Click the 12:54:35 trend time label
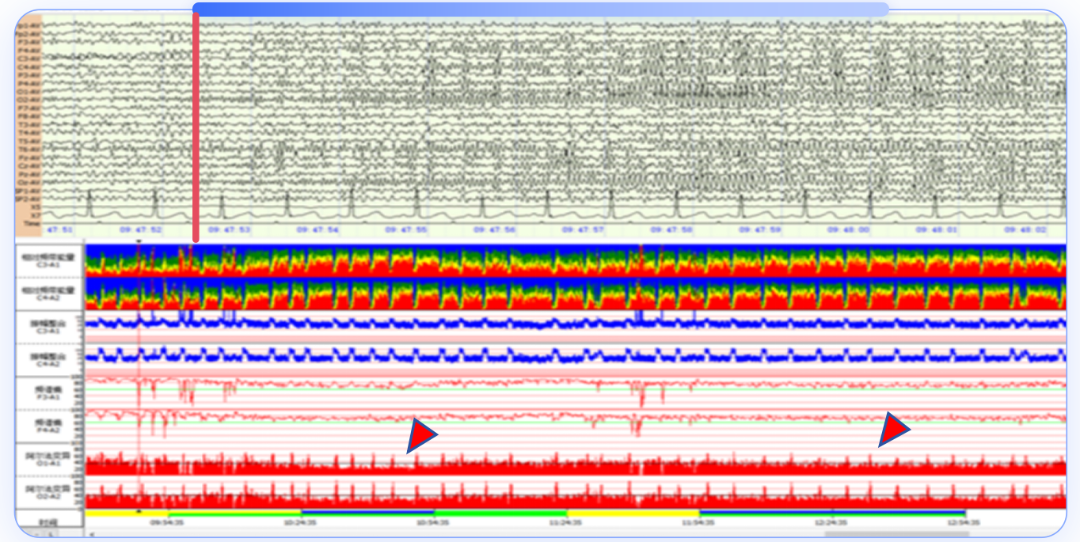 click(x=964, y=523)
